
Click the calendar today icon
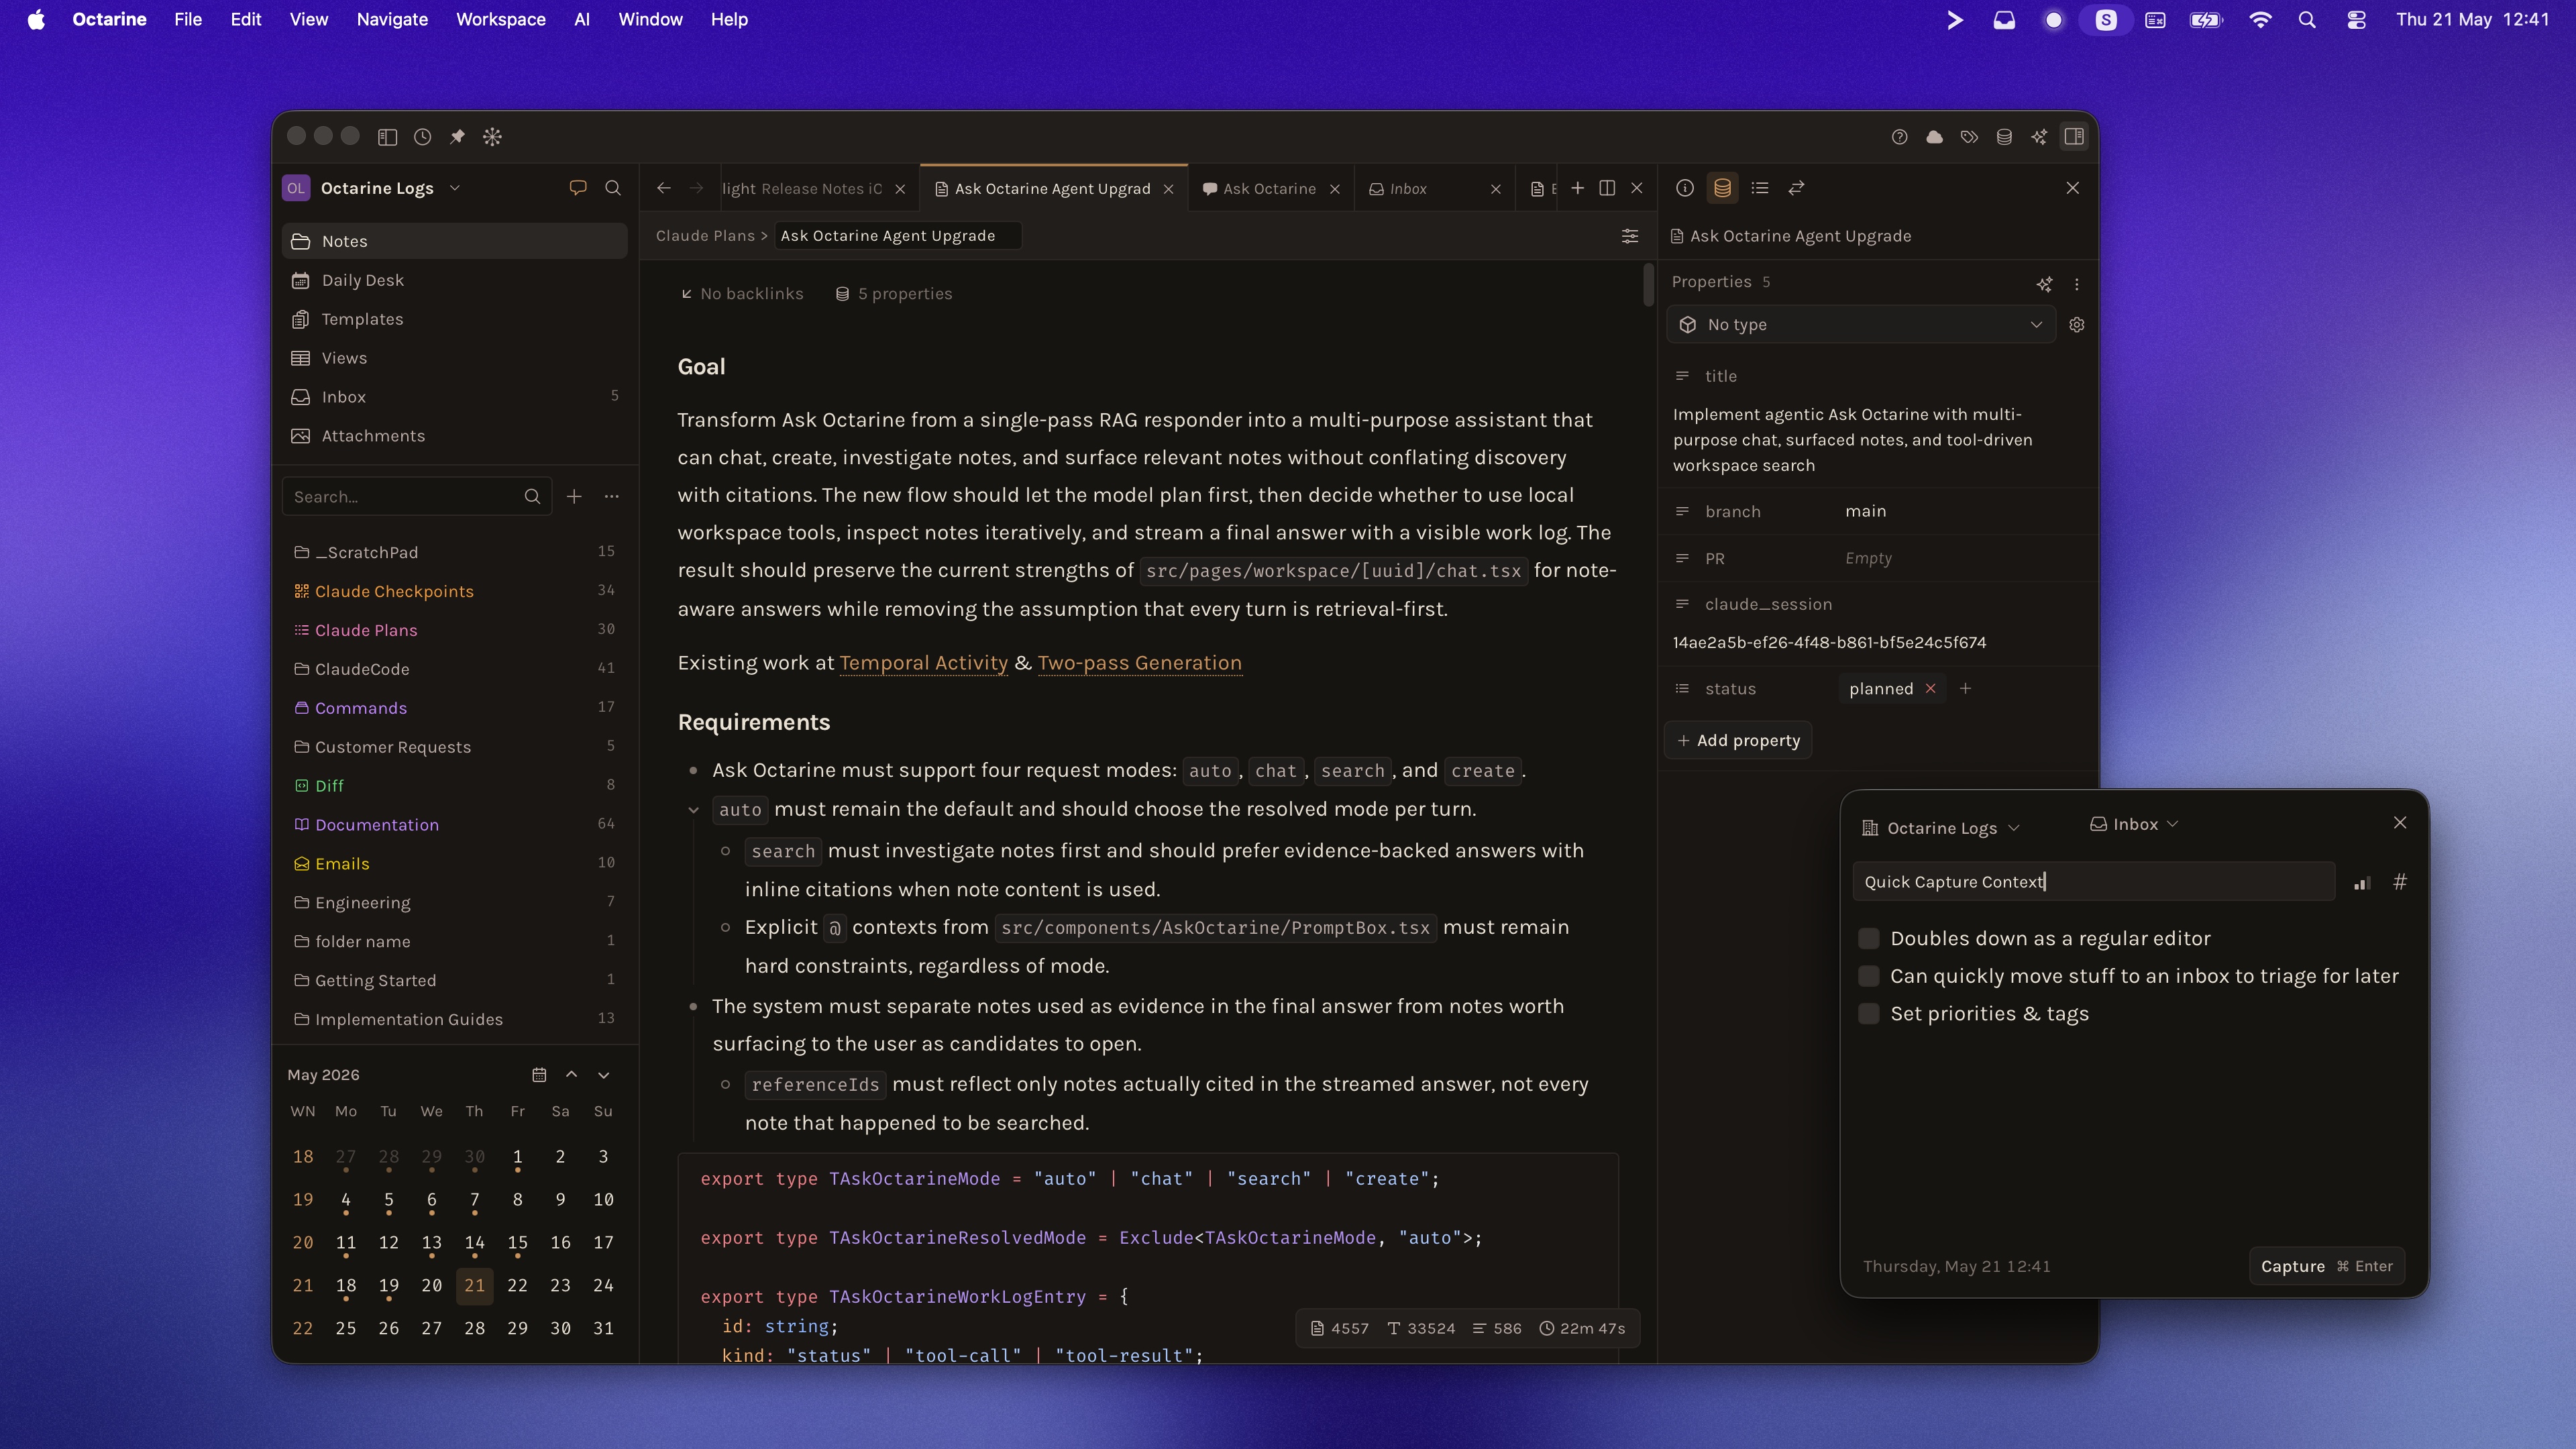[539, 1074]
